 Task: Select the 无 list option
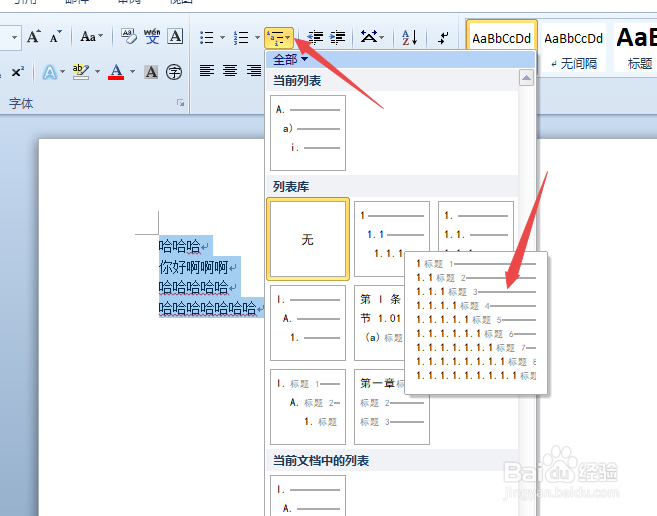(308, 239)
